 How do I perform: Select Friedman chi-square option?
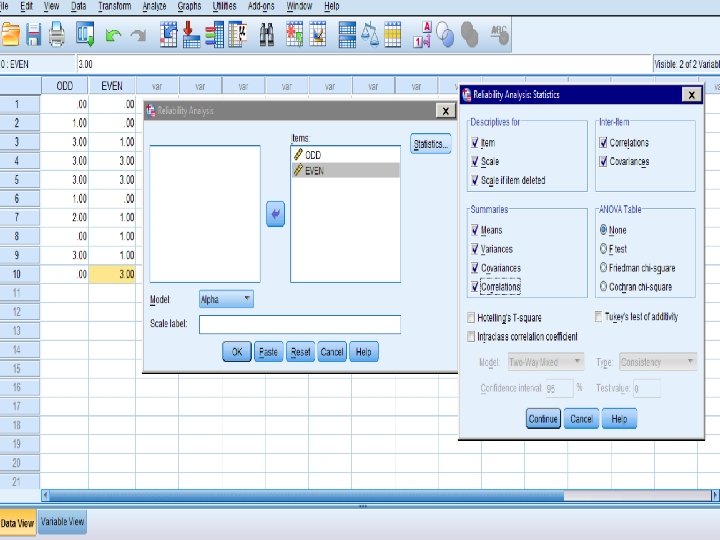point(603,268)
